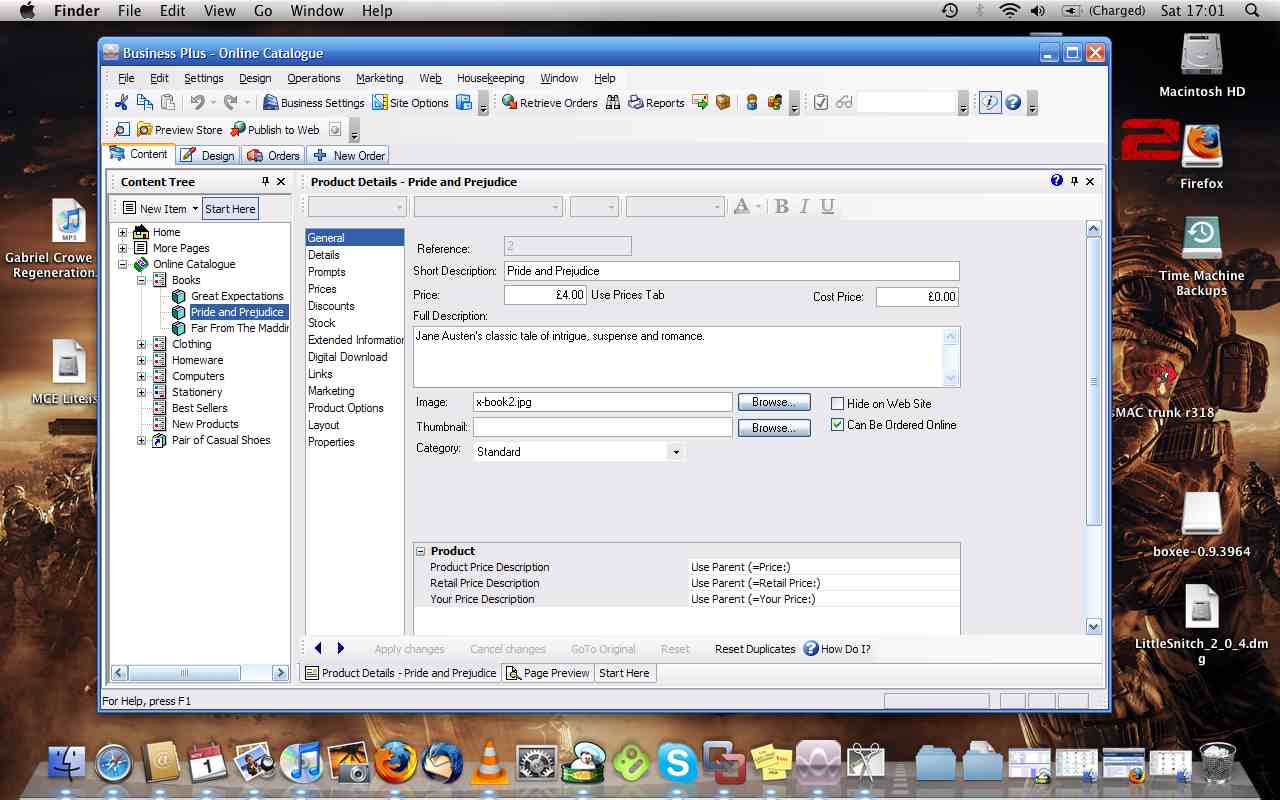1280x800 pixels.
Task: Click the Cut scissors icon in toolbar
Action: [121, 102]
